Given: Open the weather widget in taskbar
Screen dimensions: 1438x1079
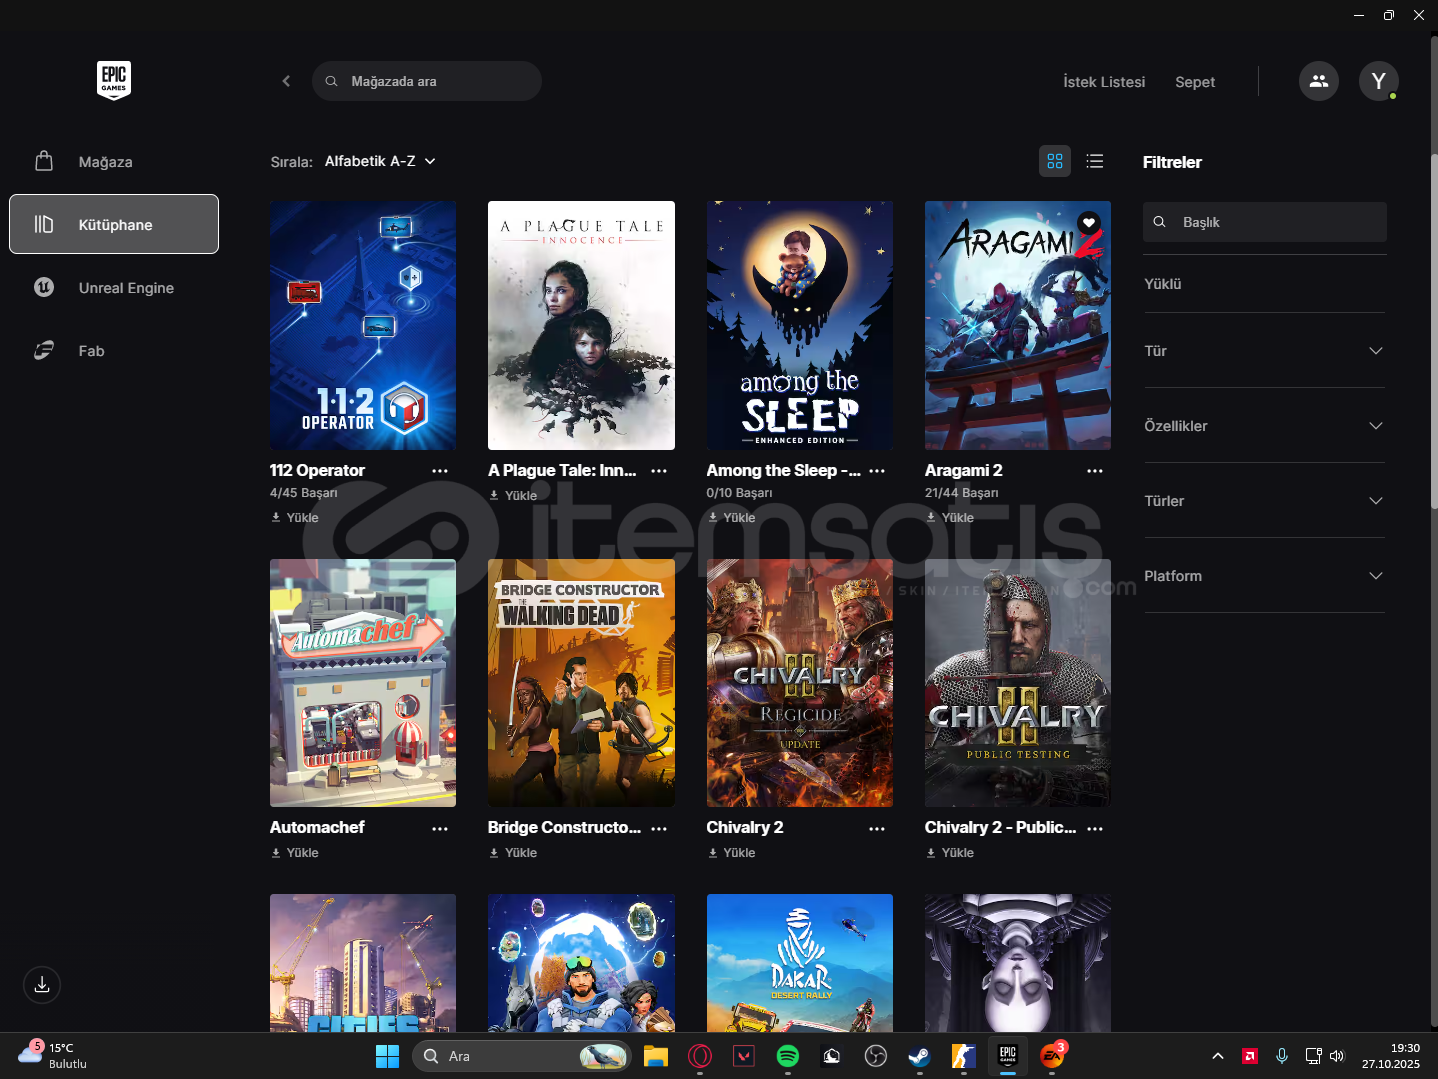Looking at the screenshot, I should [52, 1056].
